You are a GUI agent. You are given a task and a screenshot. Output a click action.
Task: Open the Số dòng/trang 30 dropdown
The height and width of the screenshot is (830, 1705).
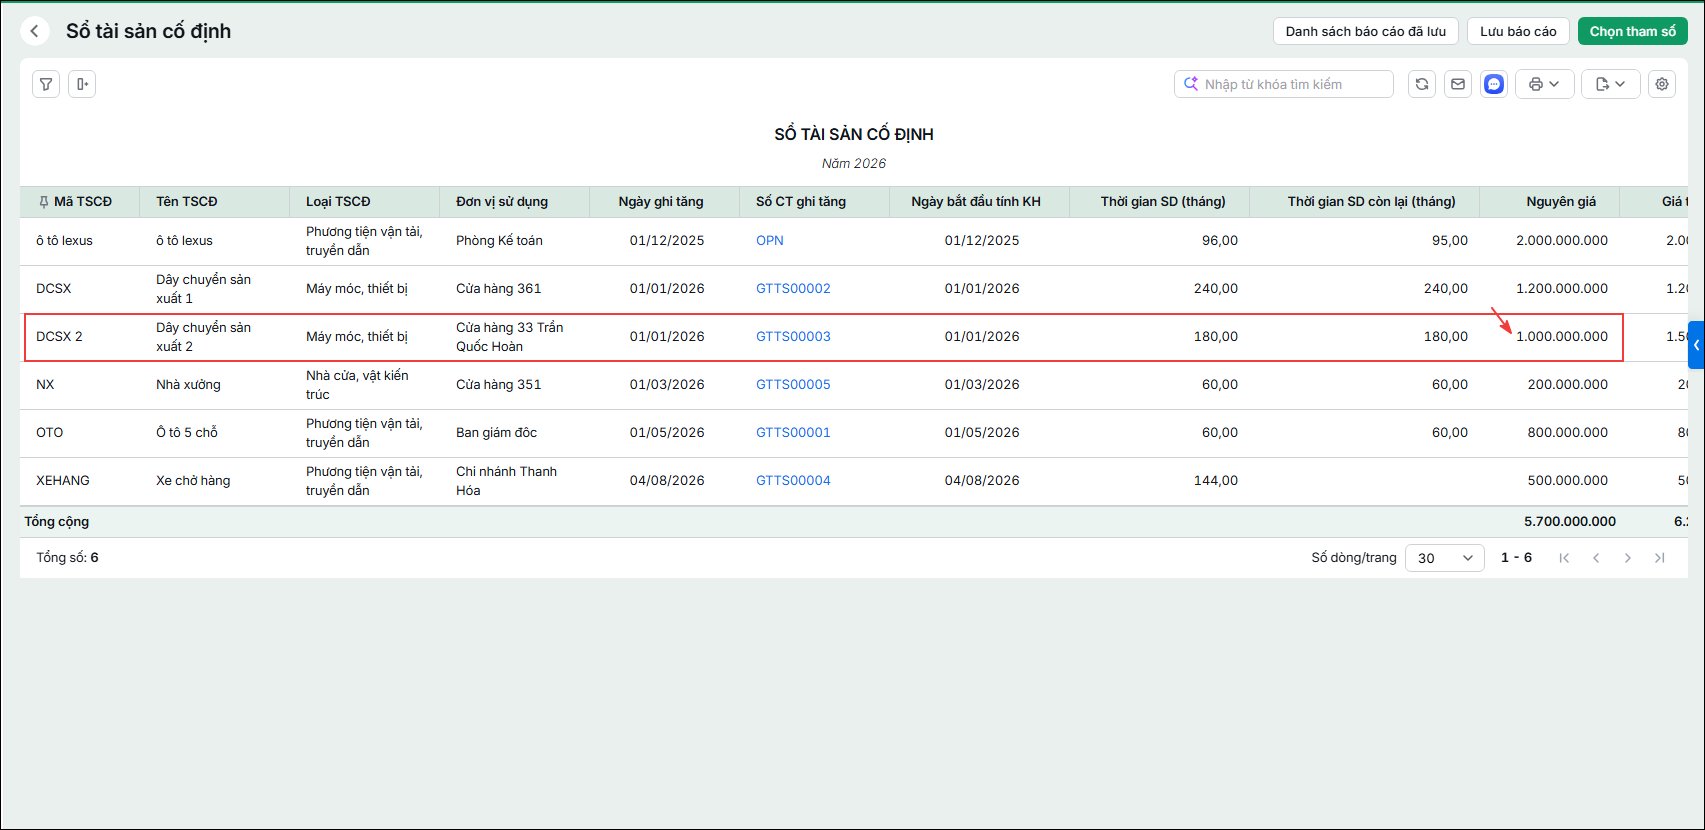click(1445, 558)
